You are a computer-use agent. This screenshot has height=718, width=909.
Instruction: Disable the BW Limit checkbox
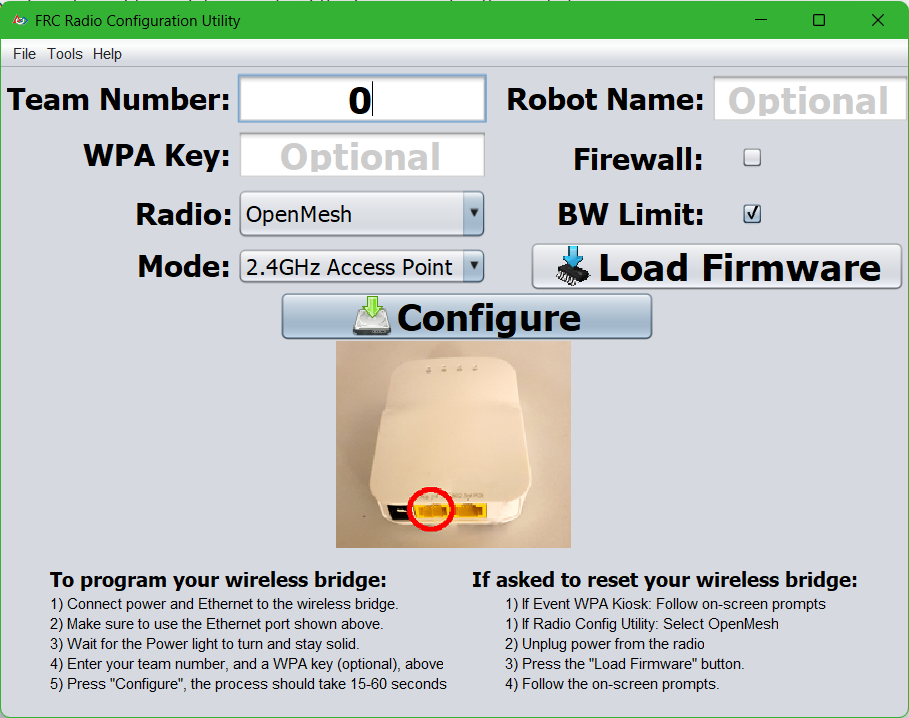click(751, 213)
